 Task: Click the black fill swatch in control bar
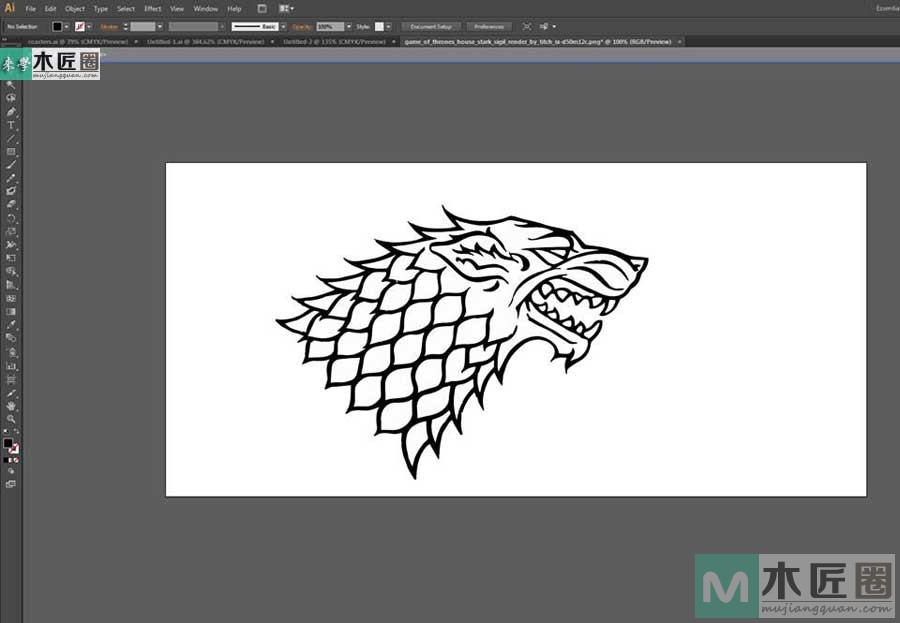[x=57, y=26]
